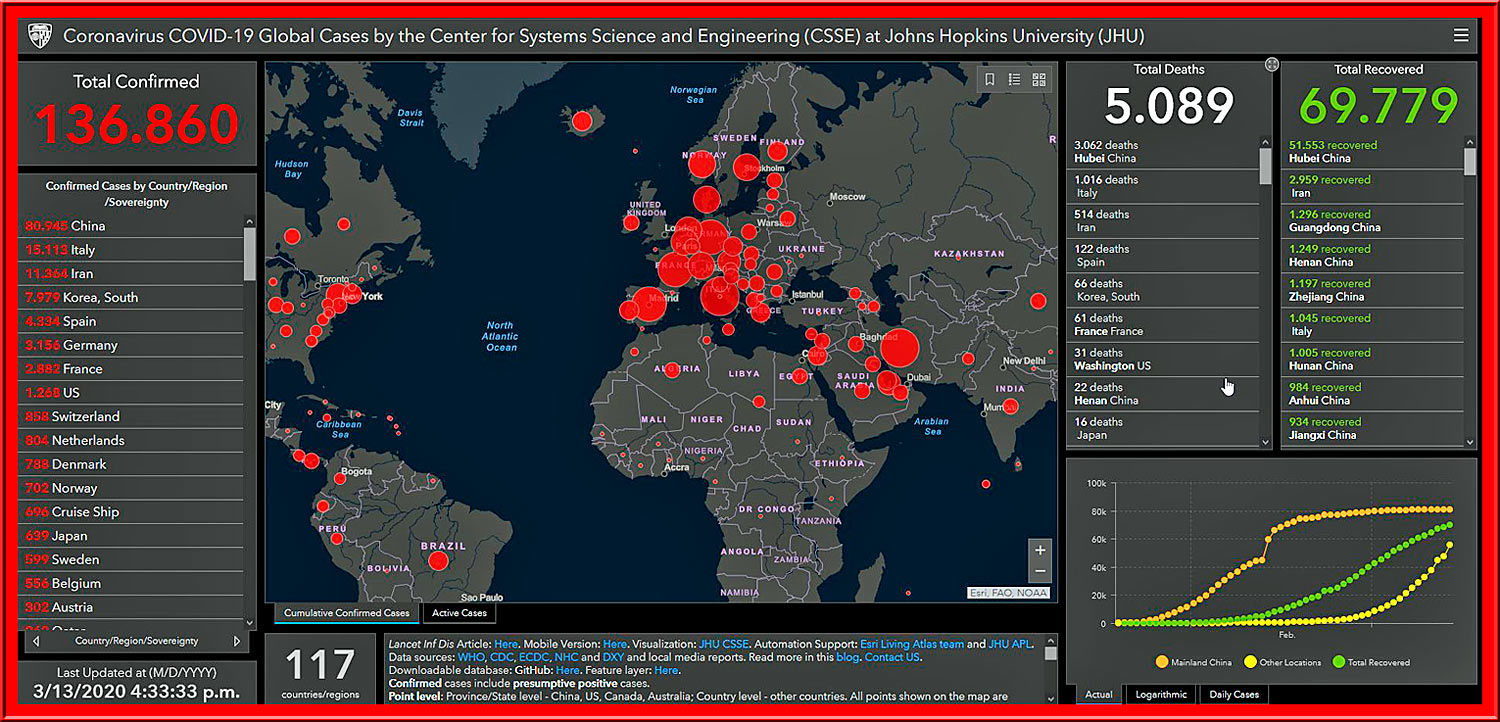Click the Contact US link
The width and height of the screenshot is (1500, 722).
(x=892, y=657)
